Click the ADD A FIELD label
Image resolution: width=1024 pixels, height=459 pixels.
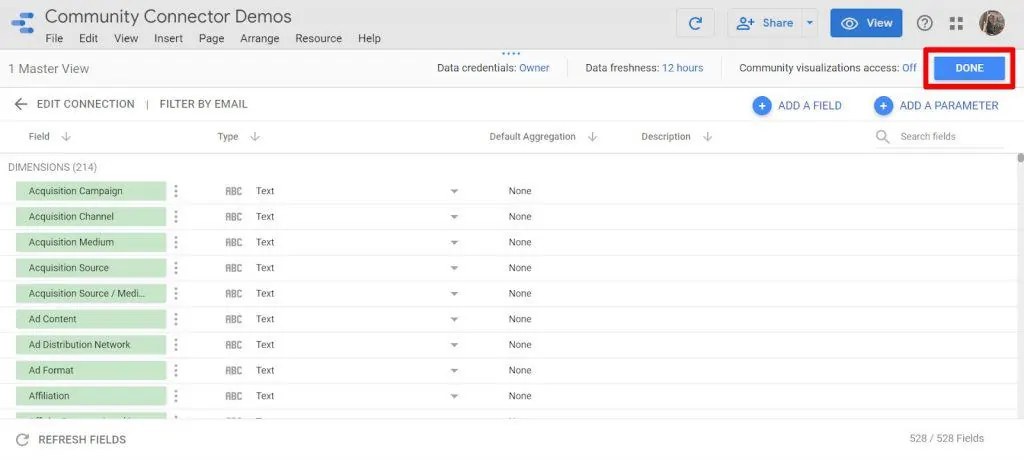tap(810, 106)
